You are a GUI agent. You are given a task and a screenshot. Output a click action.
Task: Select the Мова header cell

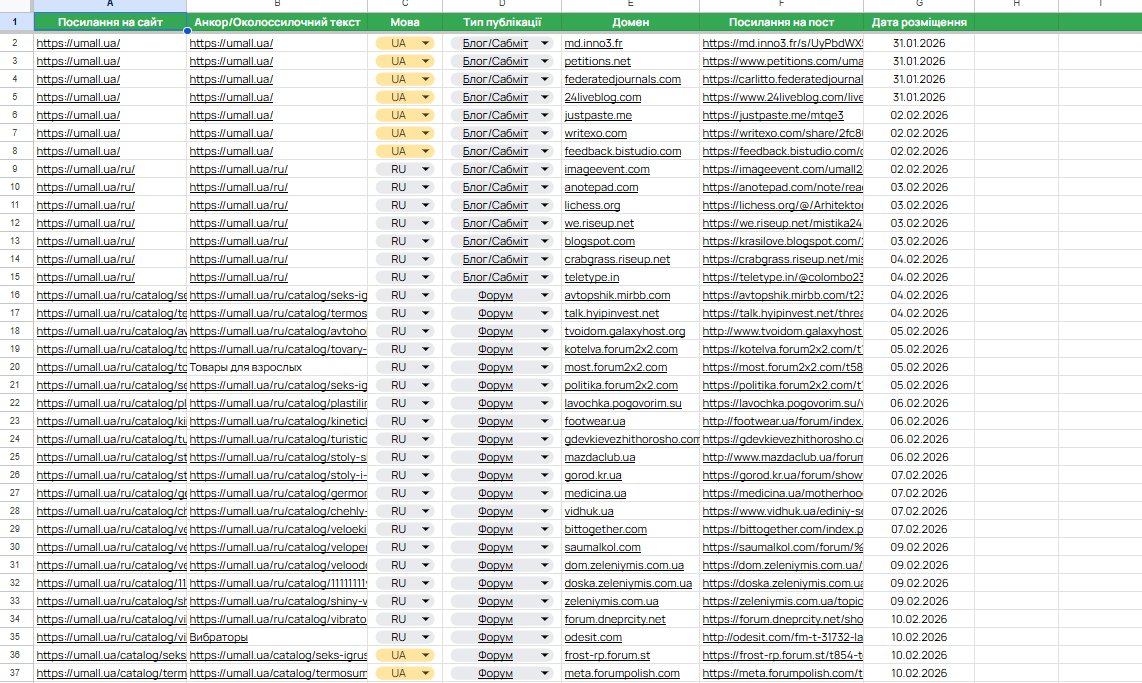tap(405, 22)
